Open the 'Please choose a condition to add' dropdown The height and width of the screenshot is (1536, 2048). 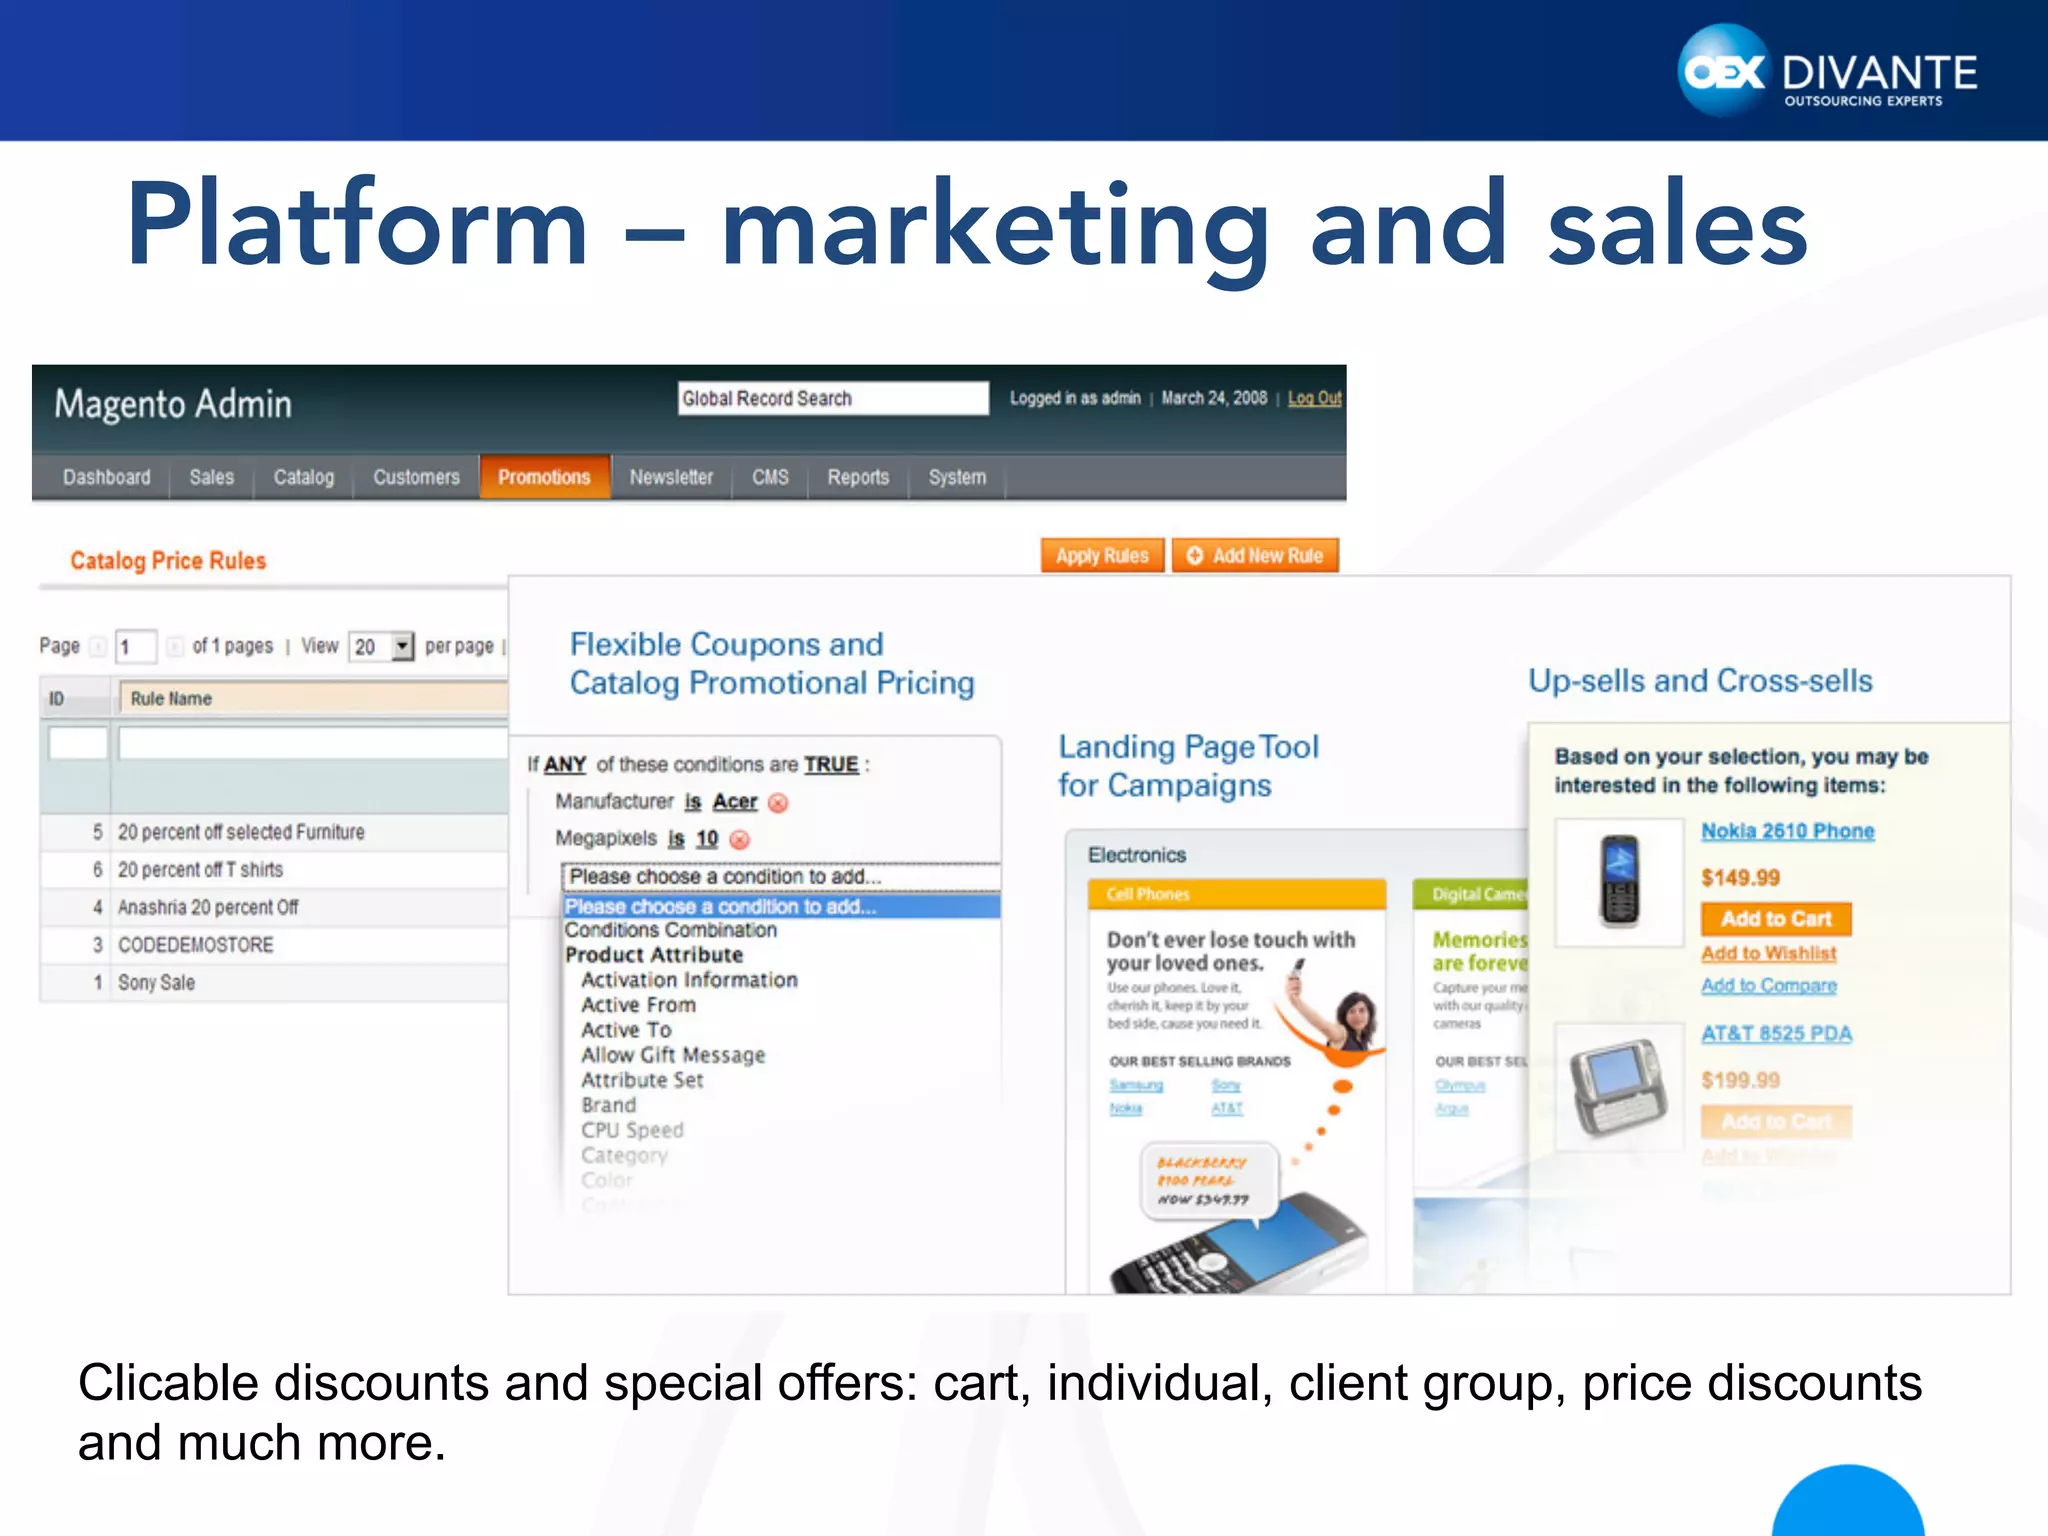coord(780,877)
